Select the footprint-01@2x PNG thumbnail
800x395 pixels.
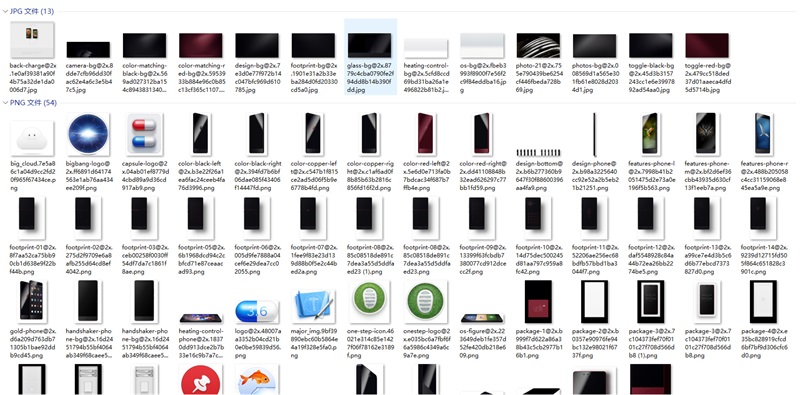click(x=32, y=214)
